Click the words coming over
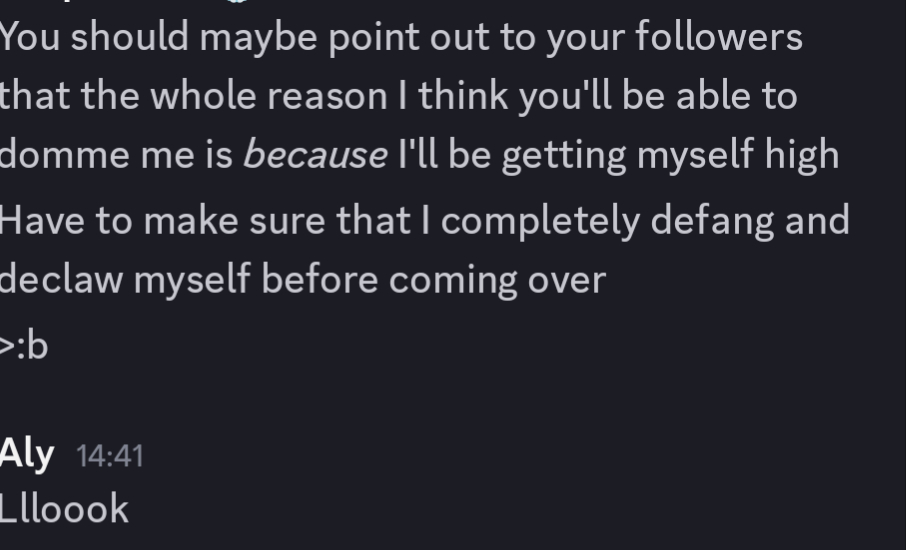The width and height of the screenshot is (906, 550). point(497,279)
